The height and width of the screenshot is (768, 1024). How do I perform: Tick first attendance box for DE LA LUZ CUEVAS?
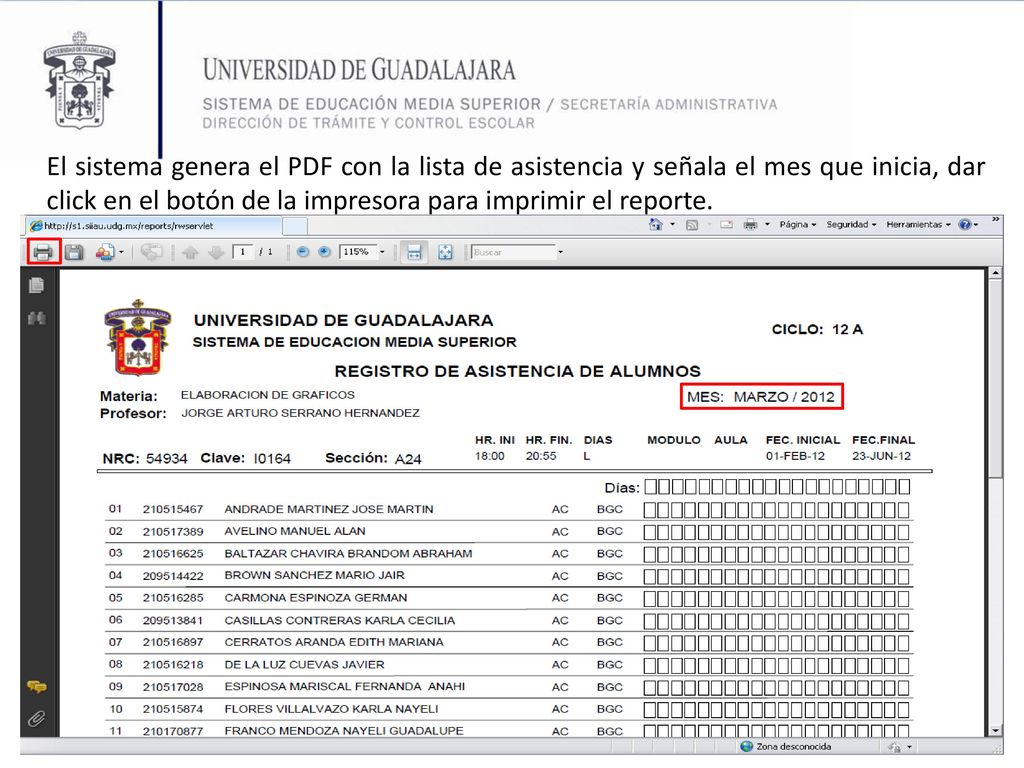coord(650,665)
